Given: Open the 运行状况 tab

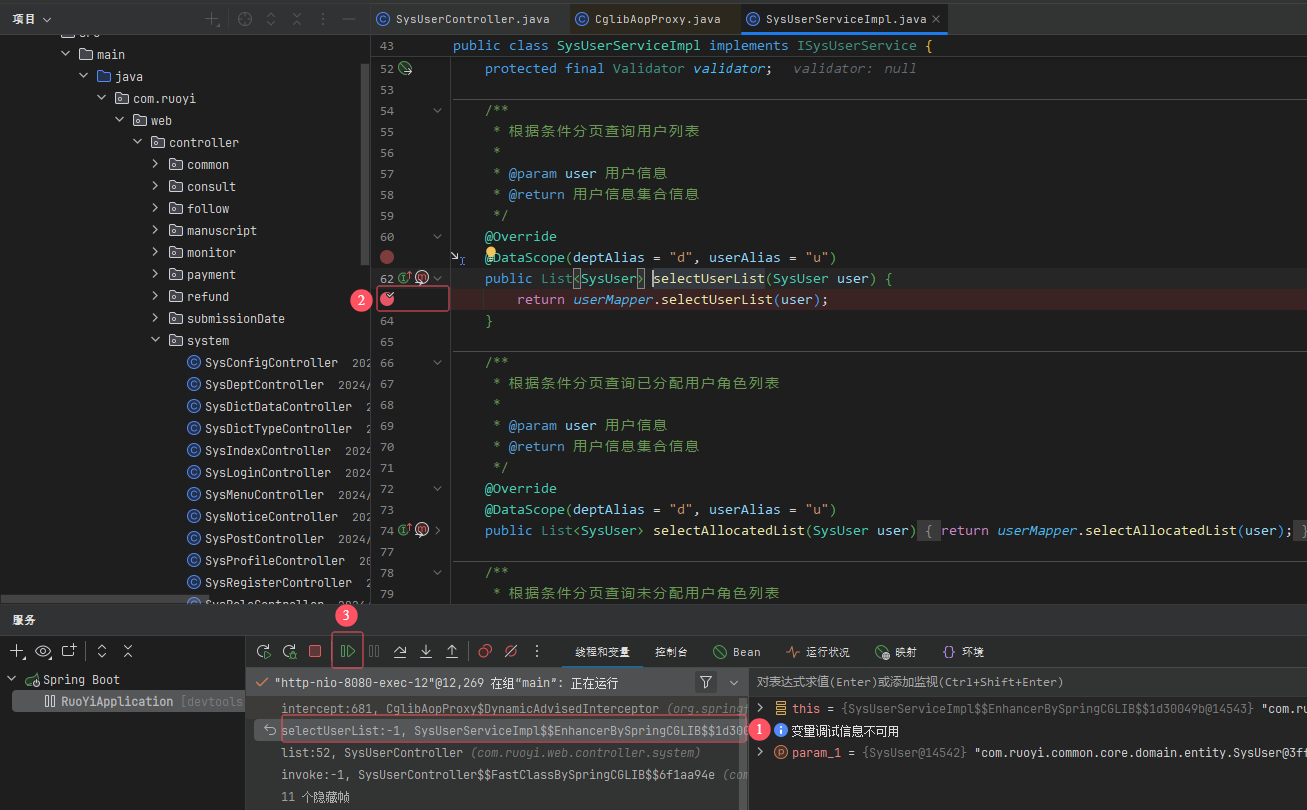Looking at the screenshot, I should 818,652.
